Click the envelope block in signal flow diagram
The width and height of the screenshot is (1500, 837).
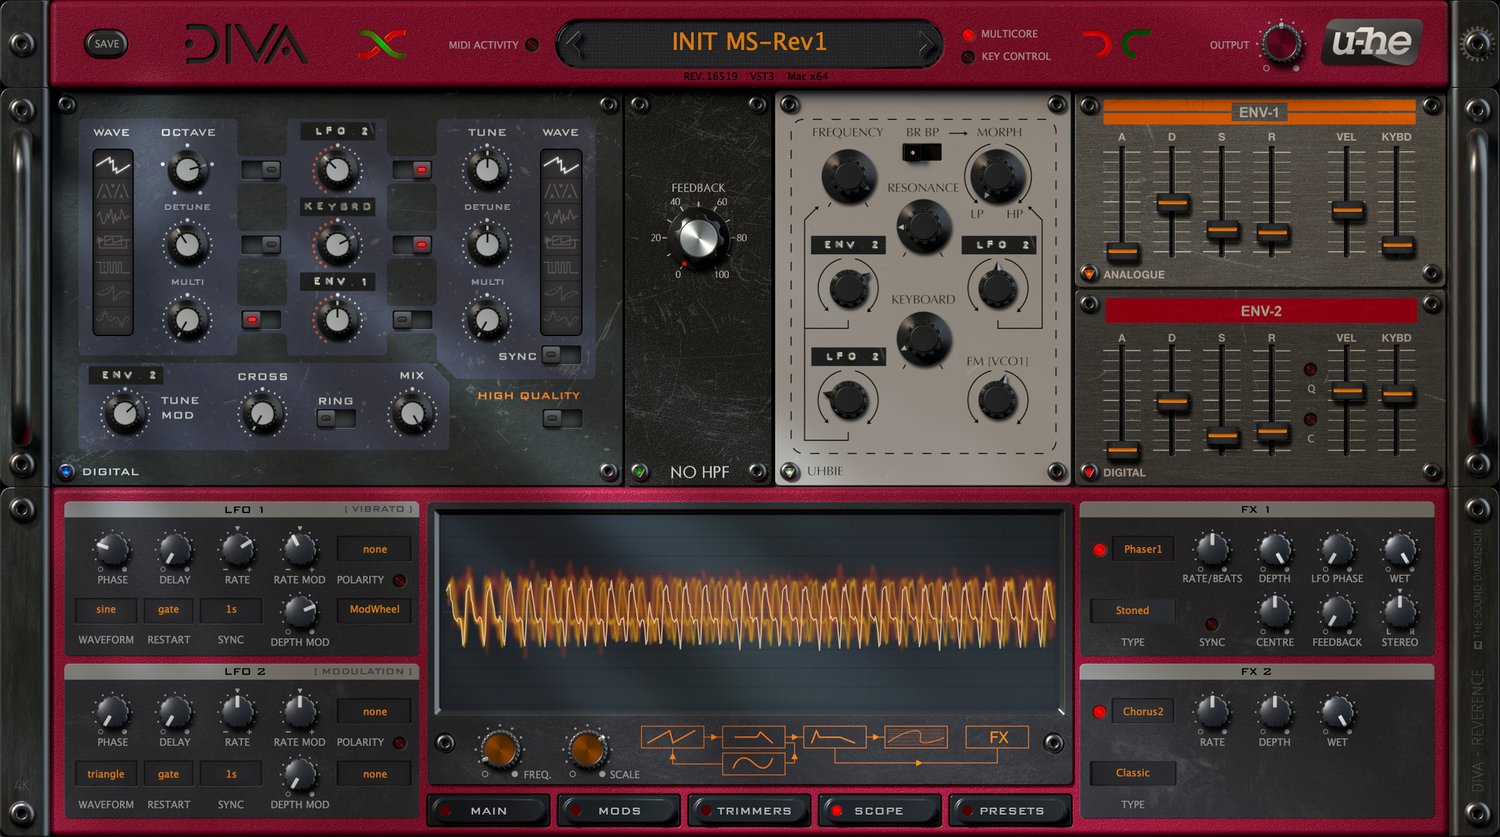[834, 738]
